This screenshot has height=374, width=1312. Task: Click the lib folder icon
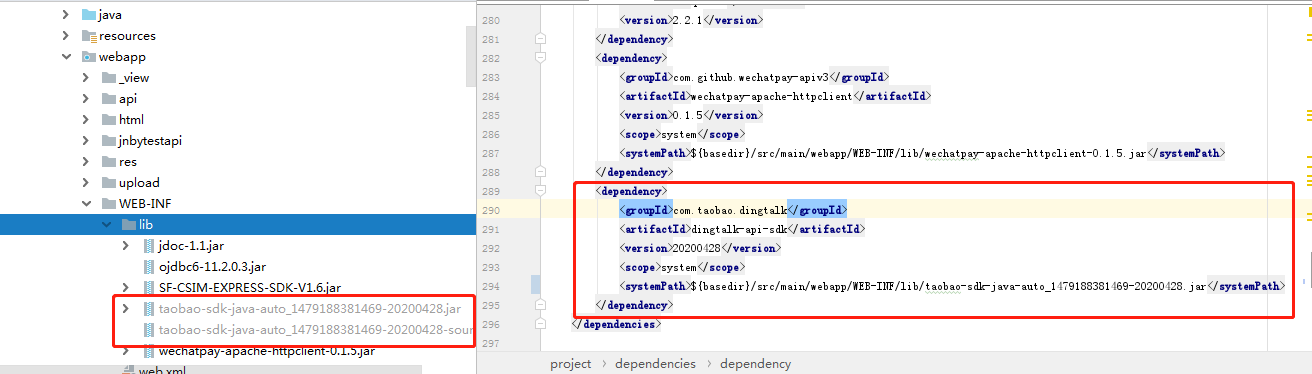(129, 225)
